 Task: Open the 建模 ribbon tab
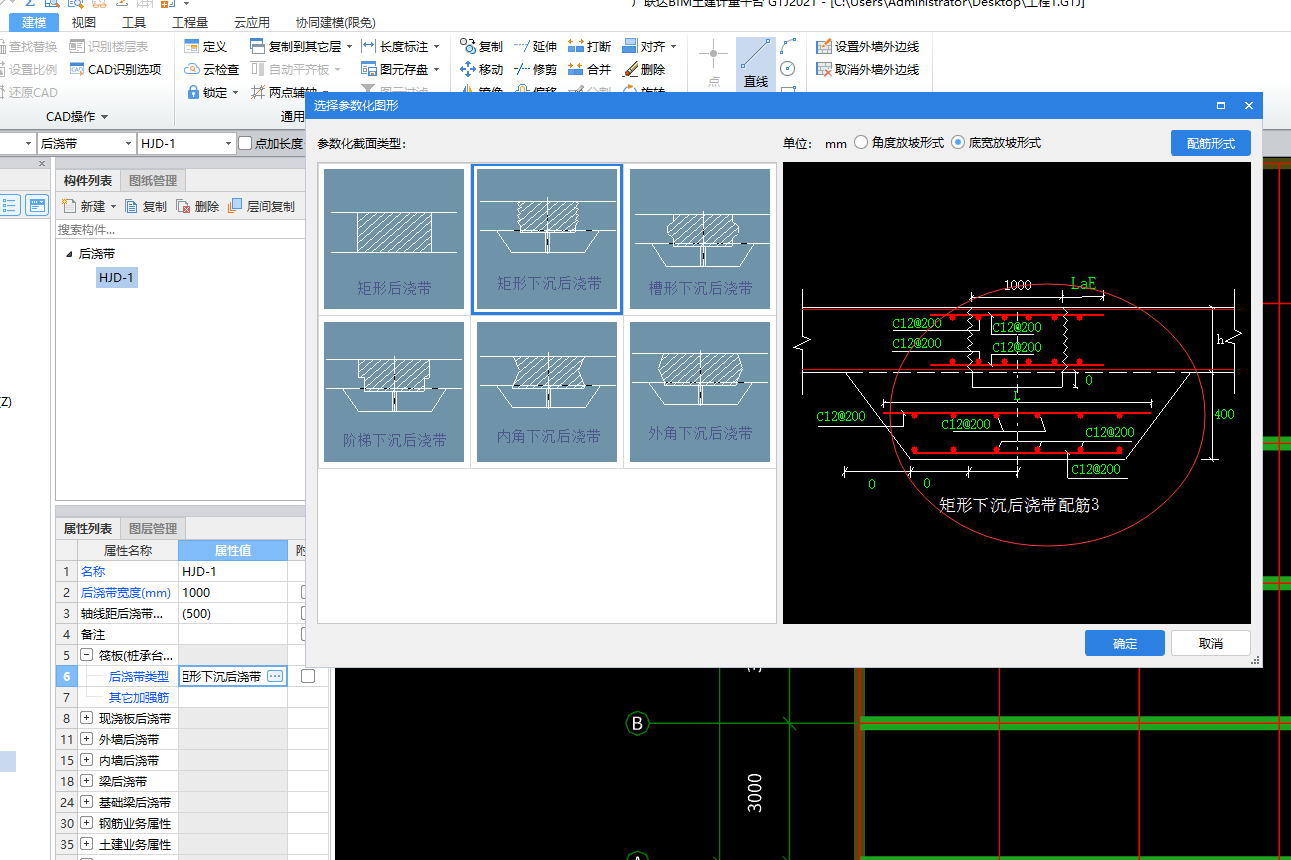tap(34, 22)
